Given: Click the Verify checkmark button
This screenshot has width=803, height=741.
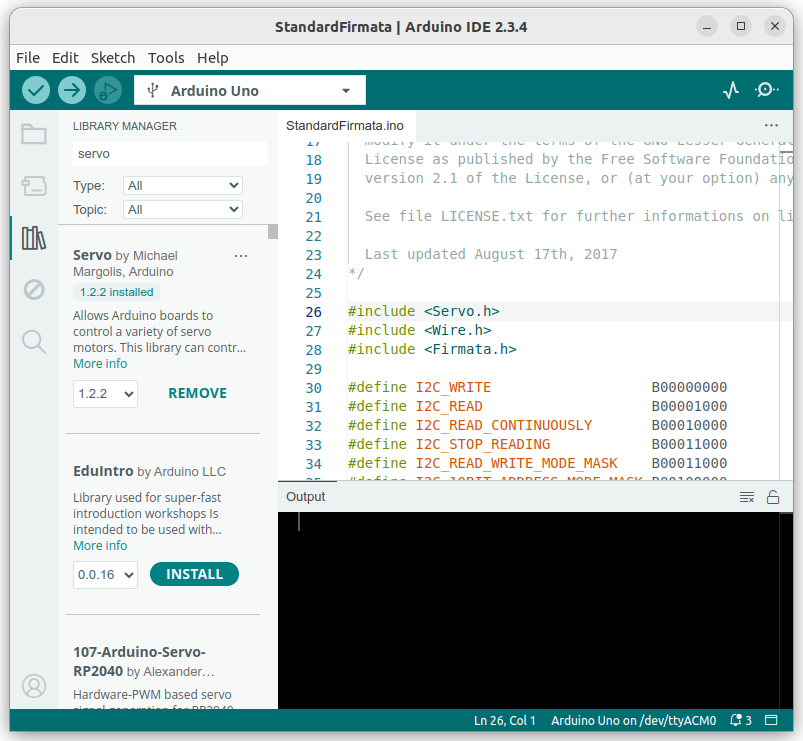Looking at the screenshot, I should click(x=36, y=90).
